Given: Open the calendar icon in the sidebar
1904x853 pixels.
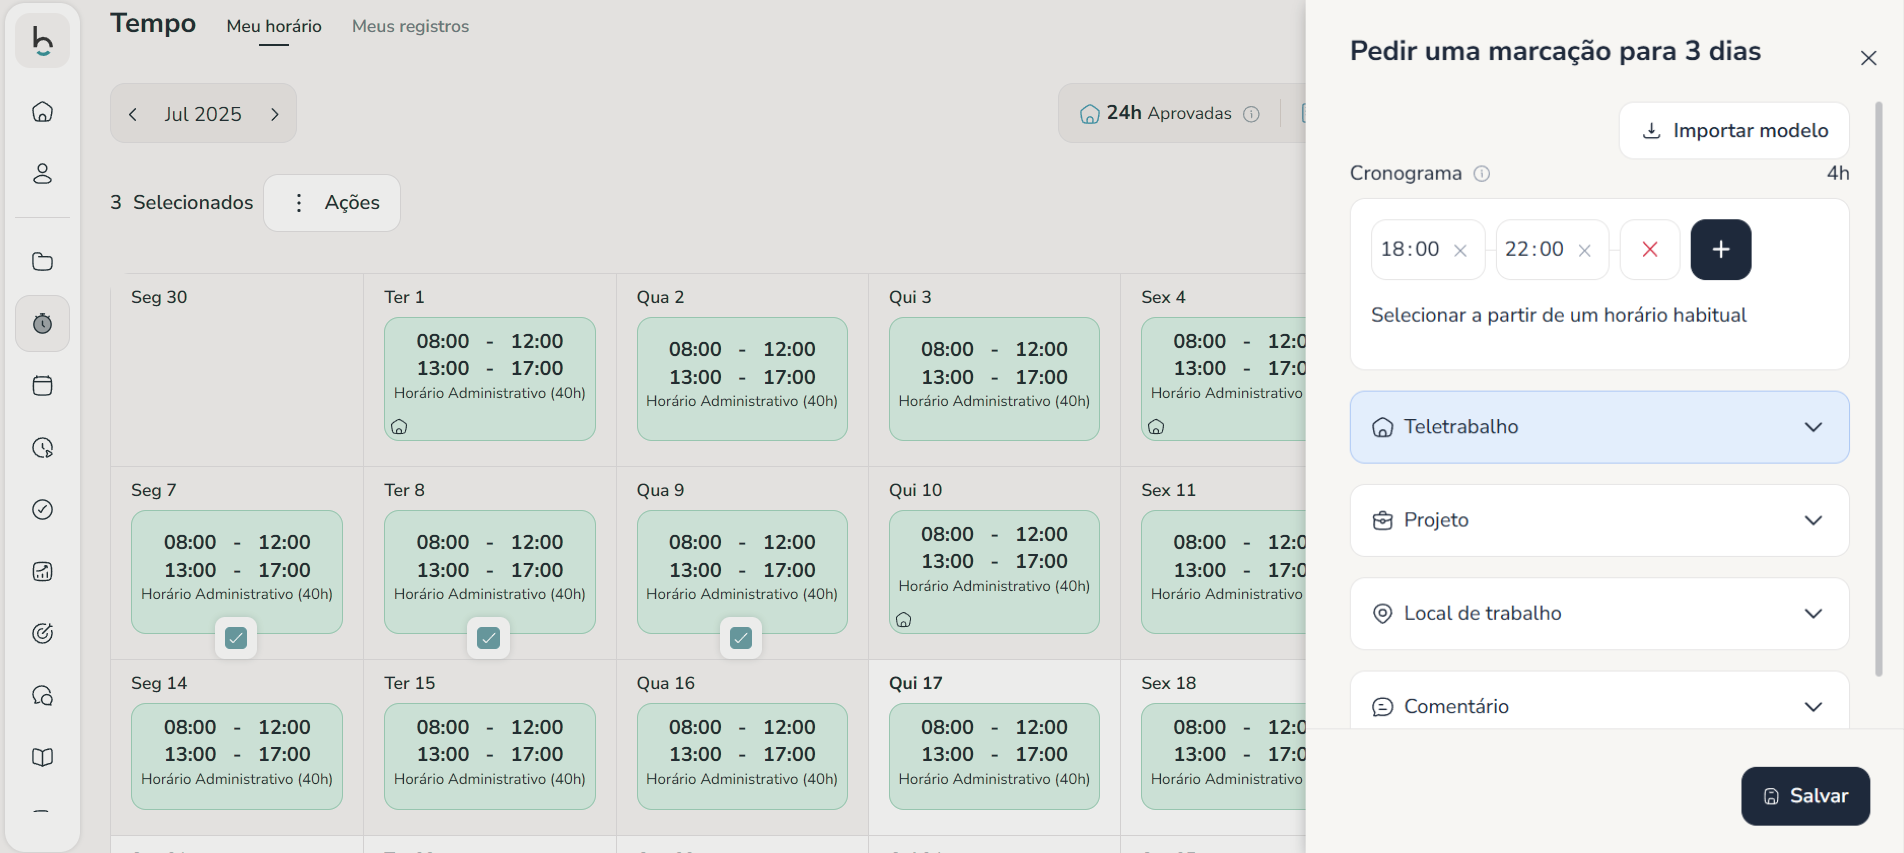Looking at the screenshot, I should pyautogui.click(x=42, y=386).
